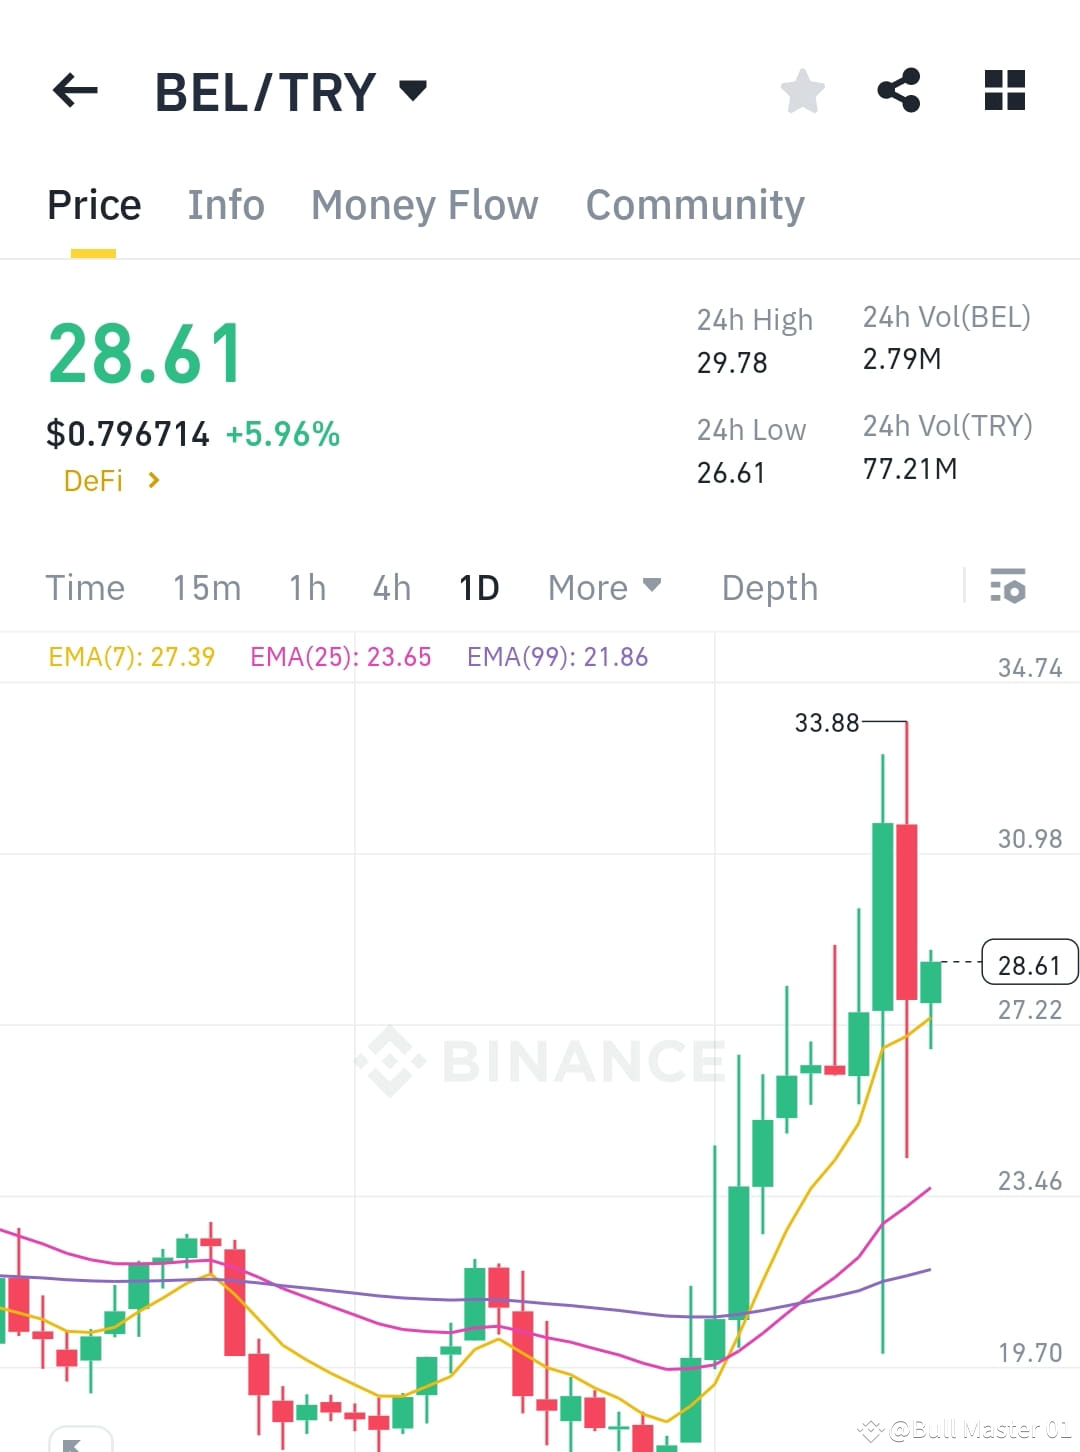
Task: Switch to the 4h timeframe
Action: point(390,588)
